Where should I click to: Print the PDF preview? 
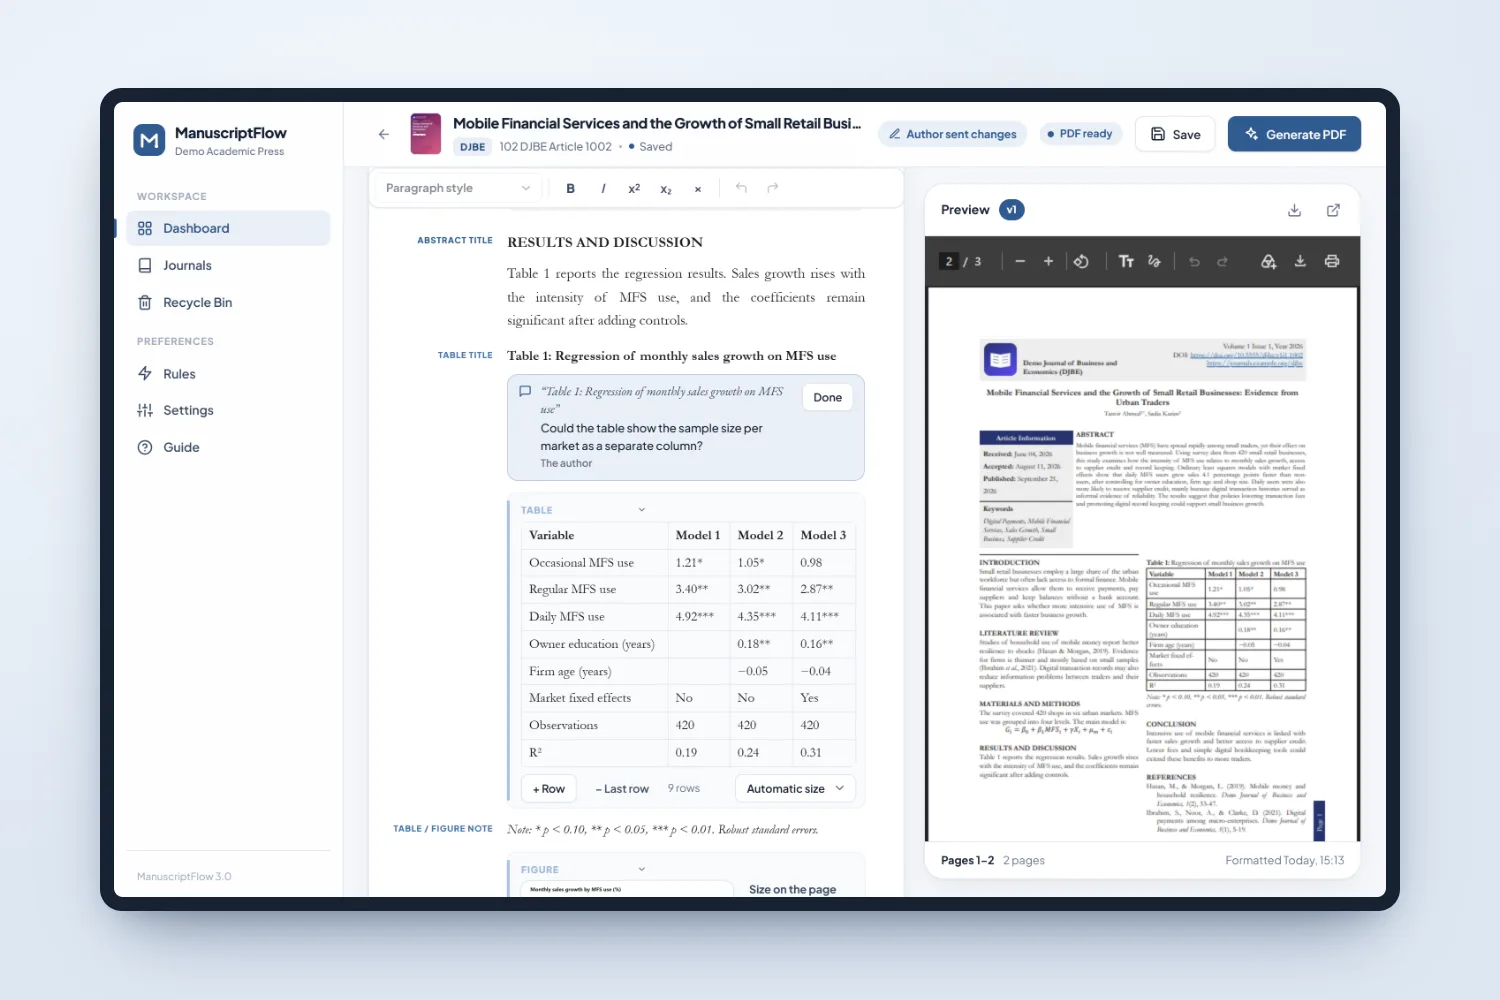(x=1332, y=261)
